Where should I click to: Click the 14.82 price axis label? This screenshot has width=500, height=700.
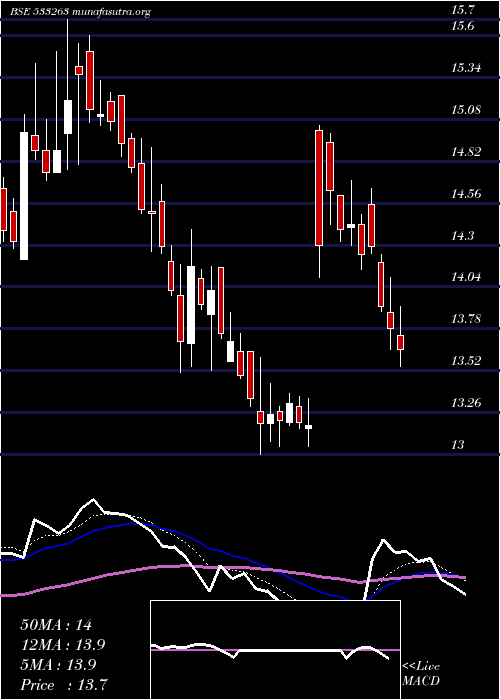(x=466, y=152)
